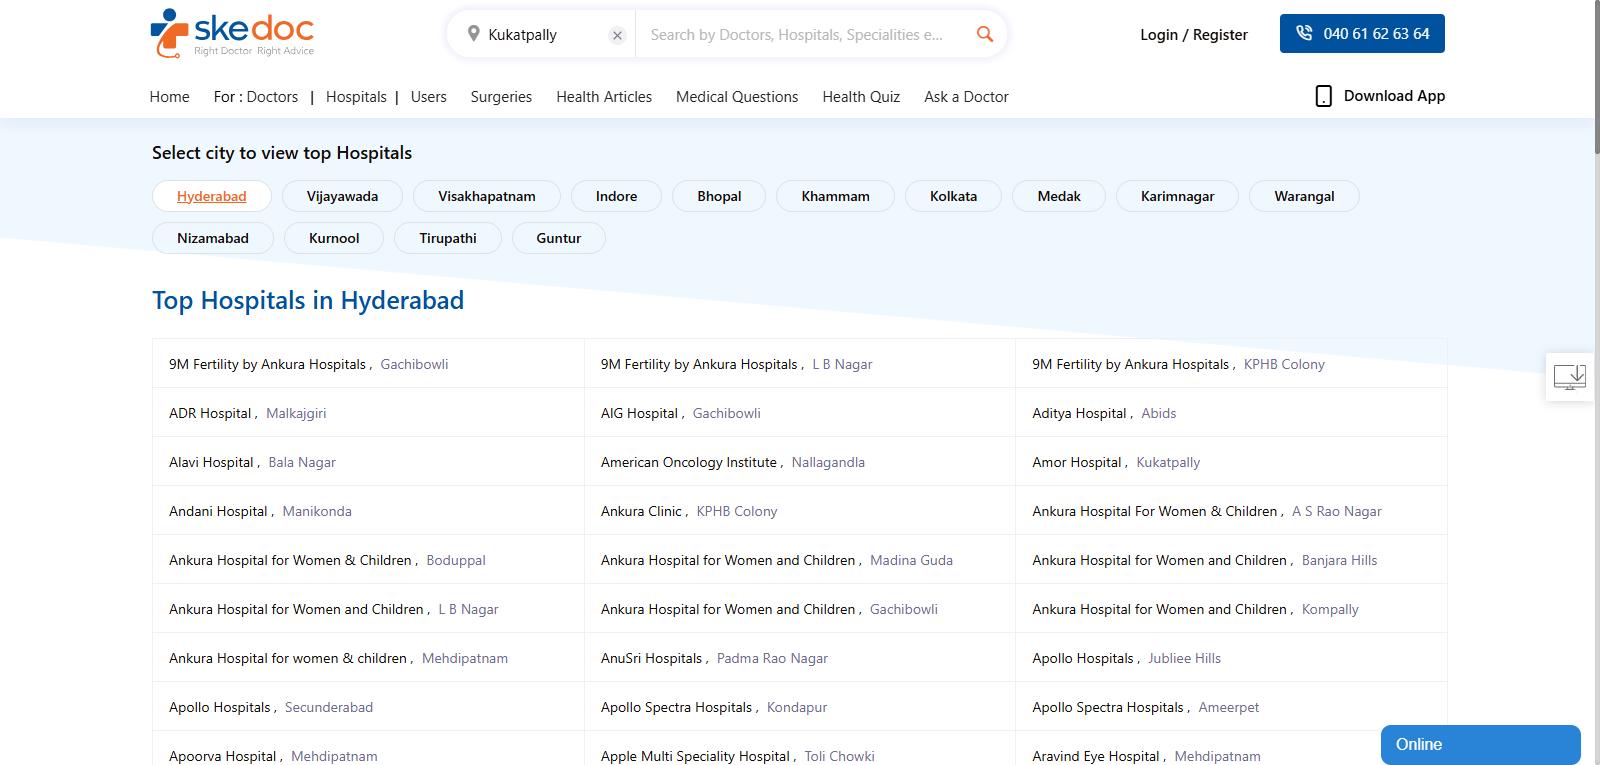Go to Medical Questions page

tap(736, 97)
